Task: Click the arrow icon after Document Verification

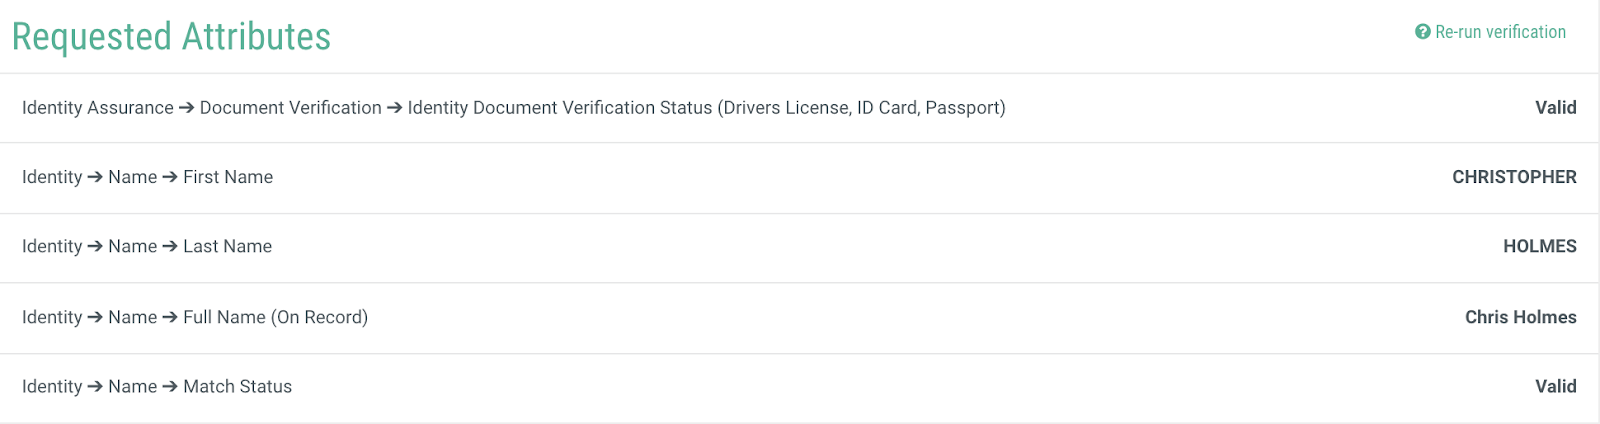Action: tap(395, 108)
